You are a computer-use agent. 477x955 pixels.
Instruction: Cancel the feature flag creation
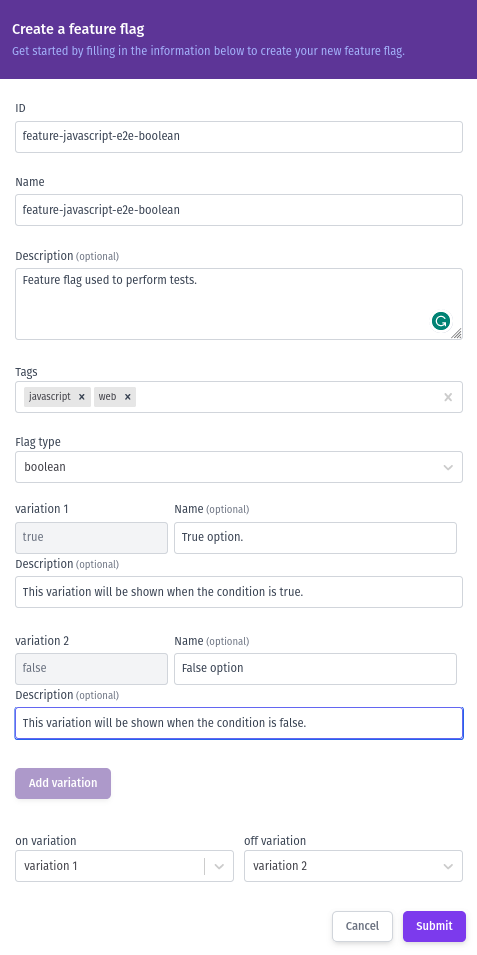click(362, 926)
